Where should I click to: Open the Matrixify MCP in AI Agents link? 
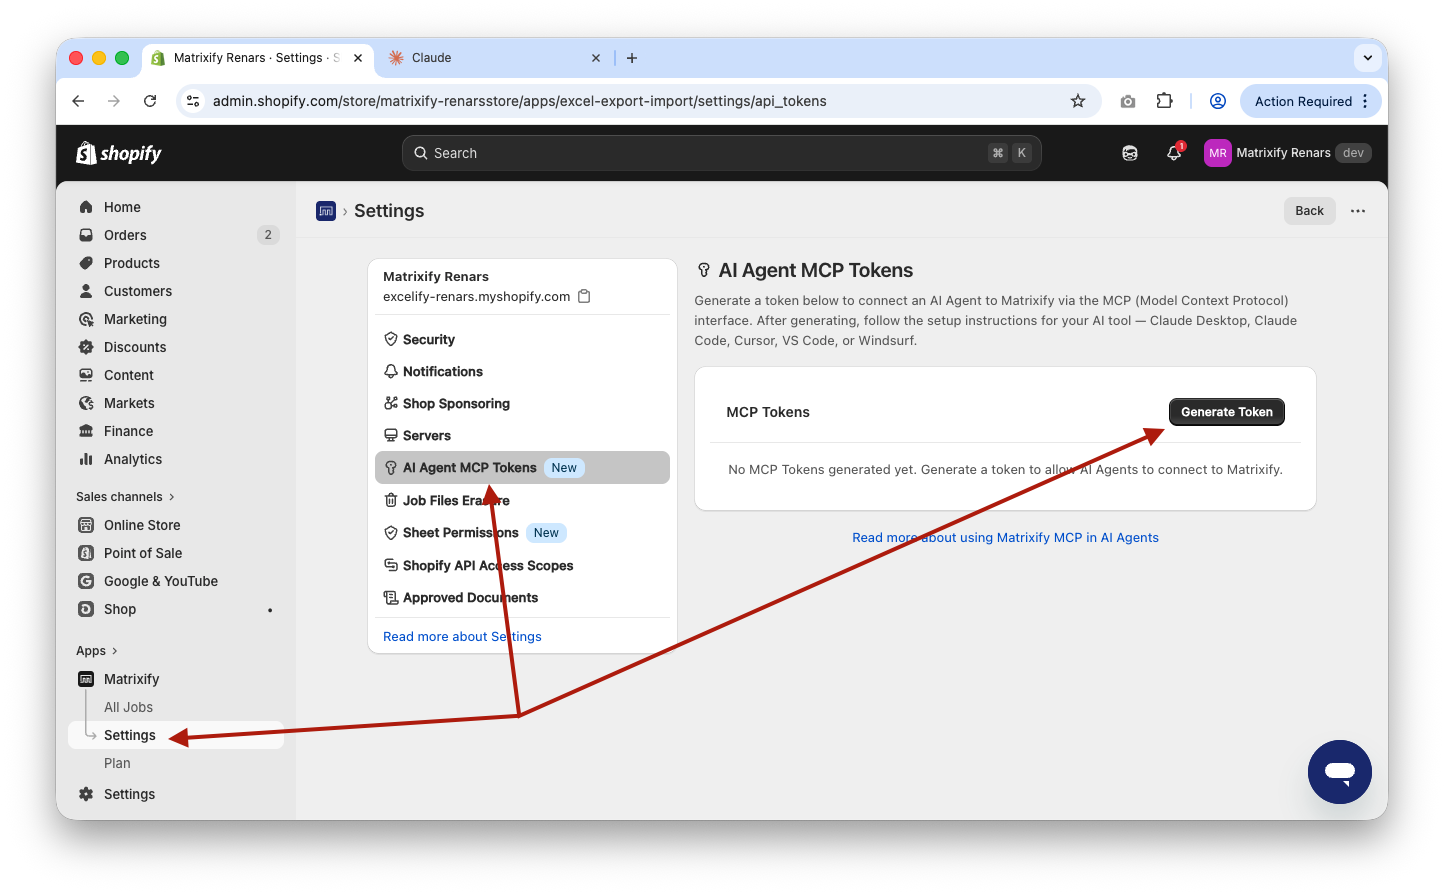click(x=1005, y=538)
